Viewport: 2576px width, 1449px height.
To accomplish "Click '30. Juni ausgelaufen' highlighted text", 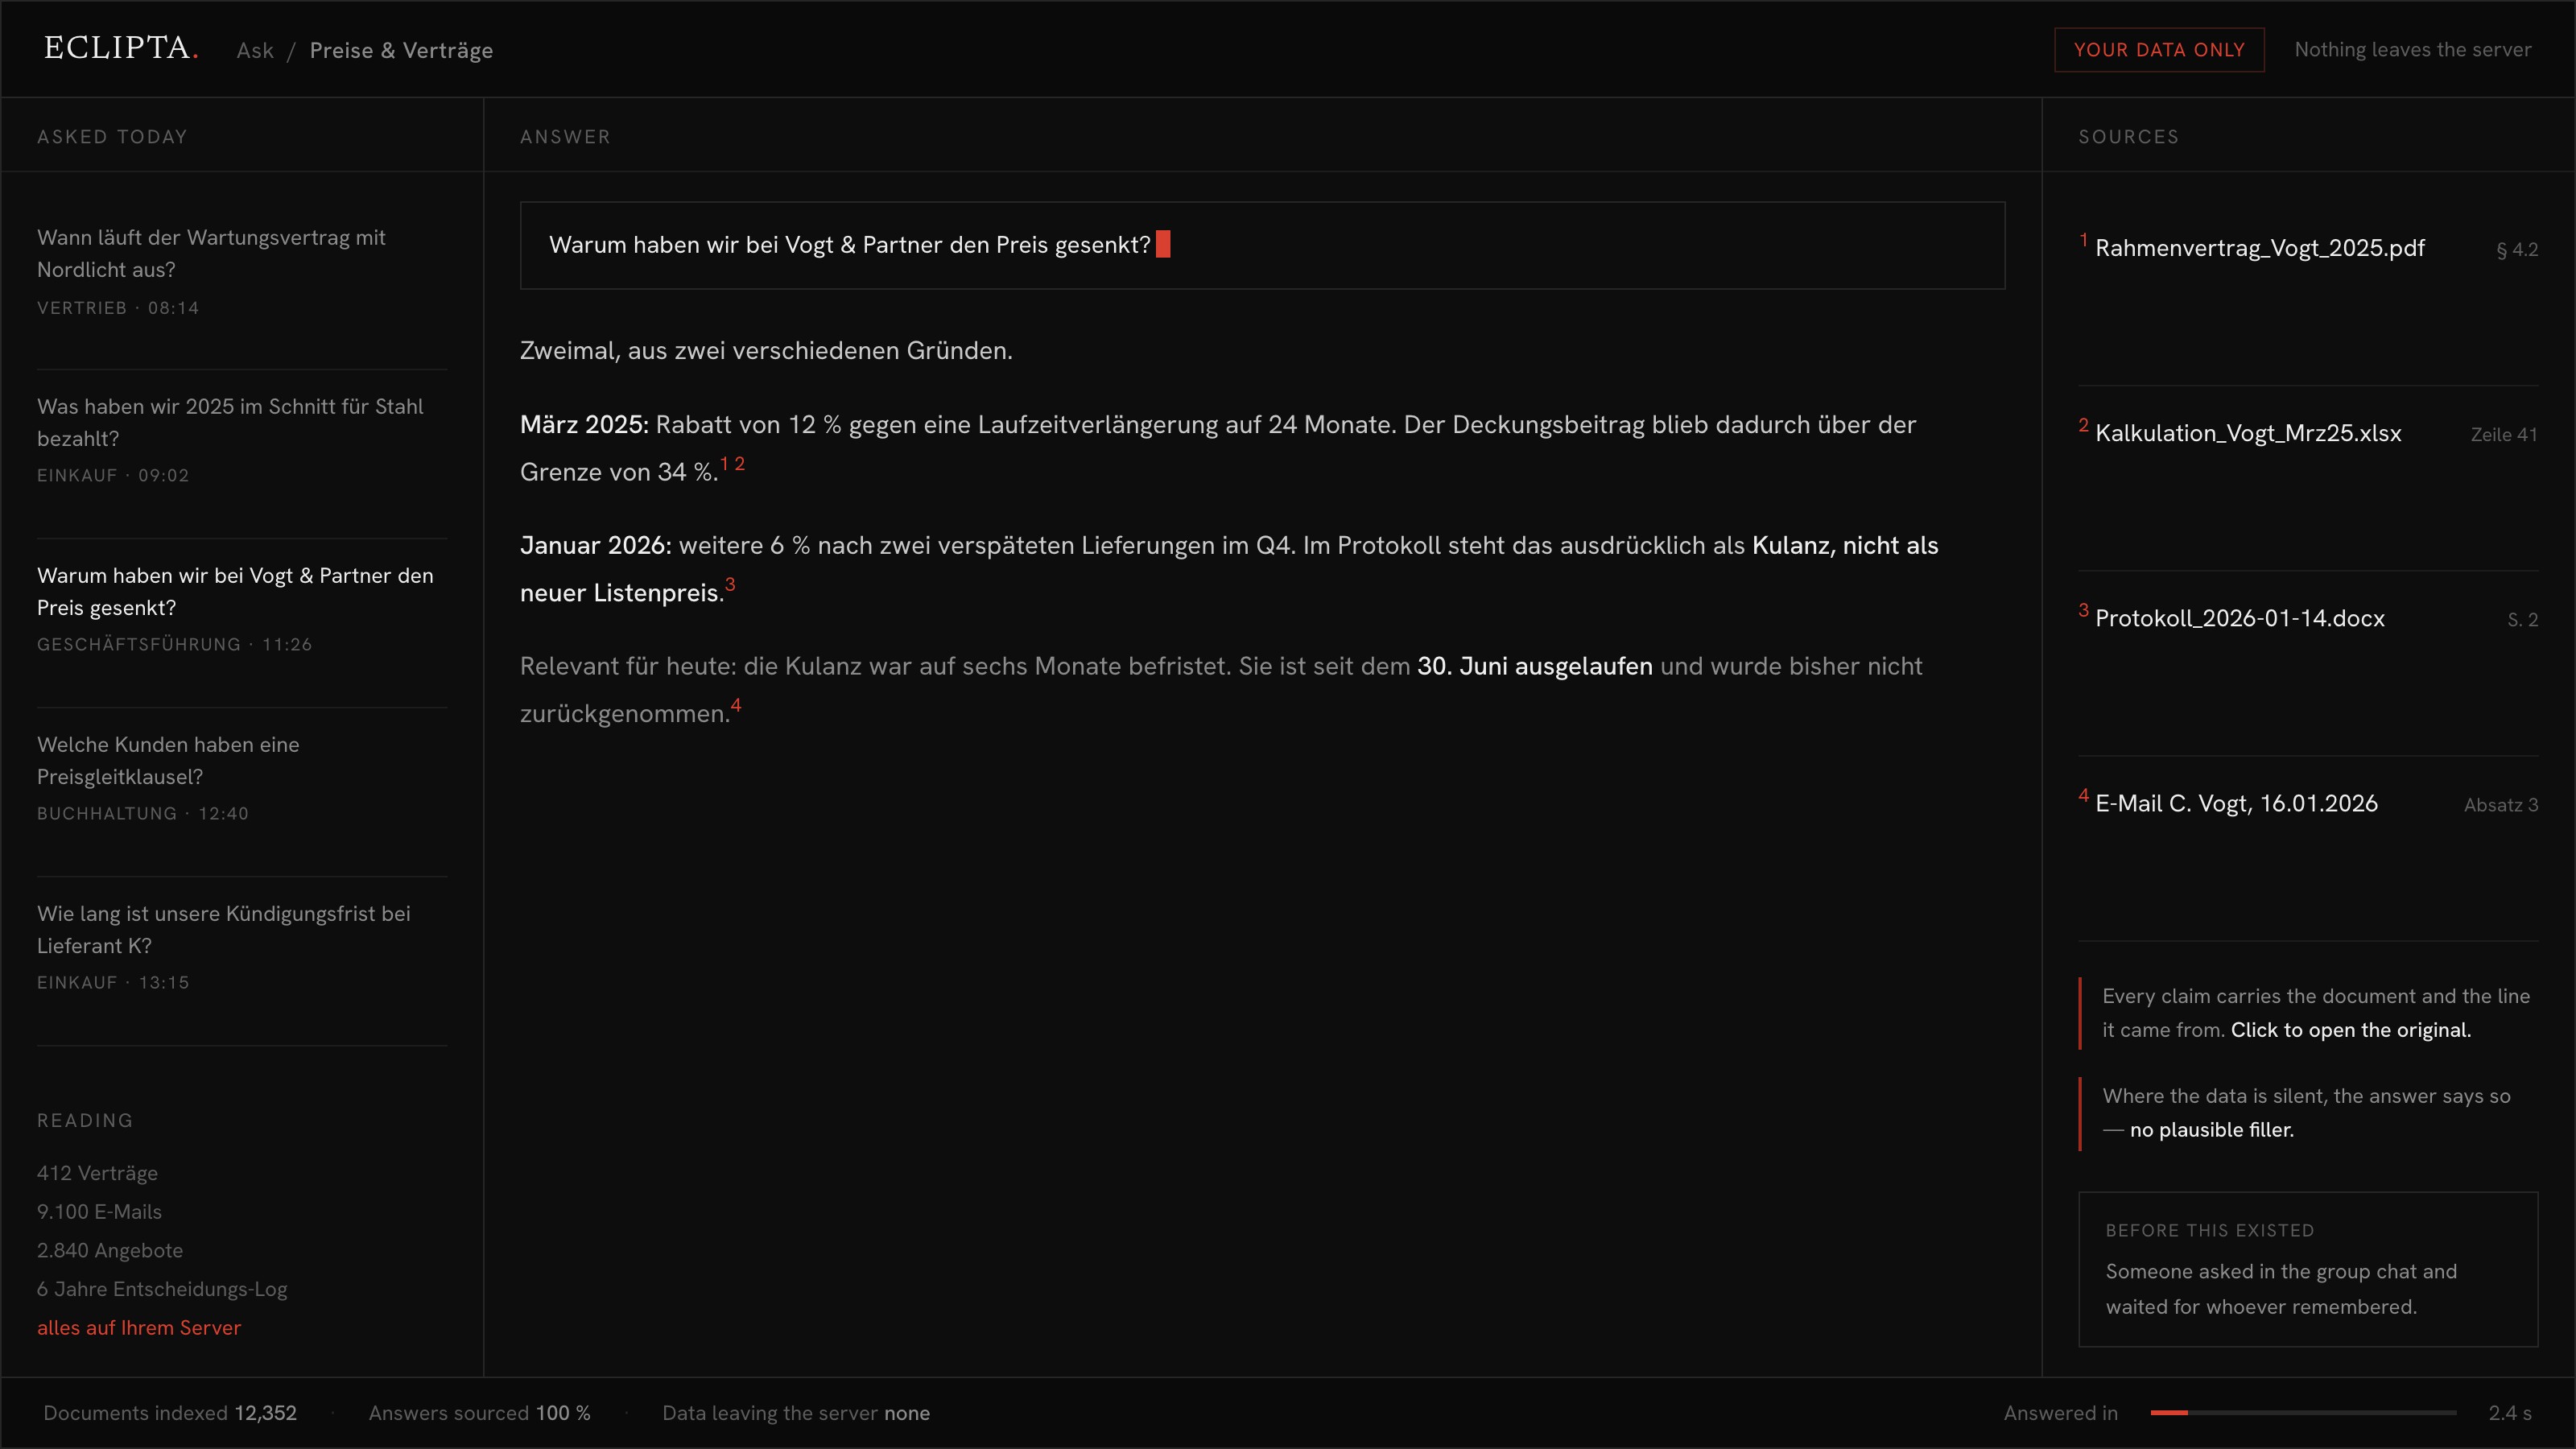I will (1534, 666).
